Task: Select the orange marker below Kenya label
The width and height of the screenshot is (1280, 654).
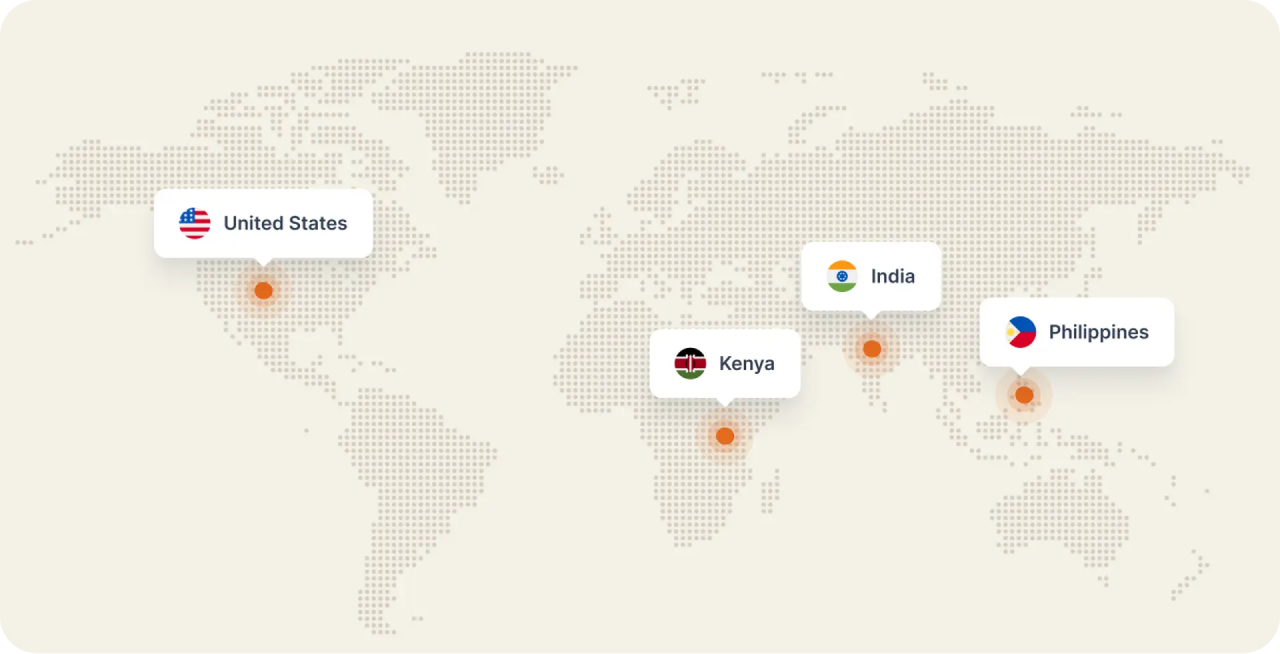Action: coord(725,436)
